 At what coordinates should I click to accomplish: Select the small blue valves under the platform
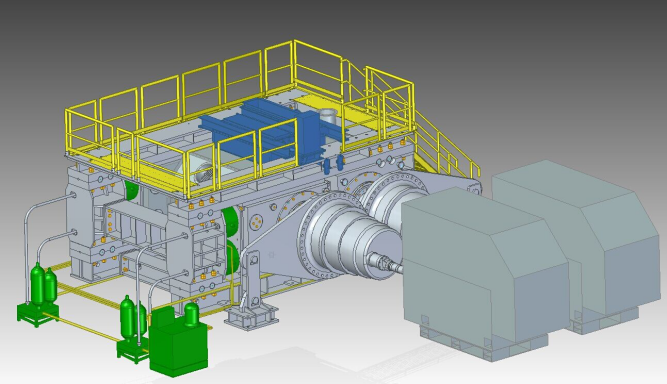(x=333, y=165)
